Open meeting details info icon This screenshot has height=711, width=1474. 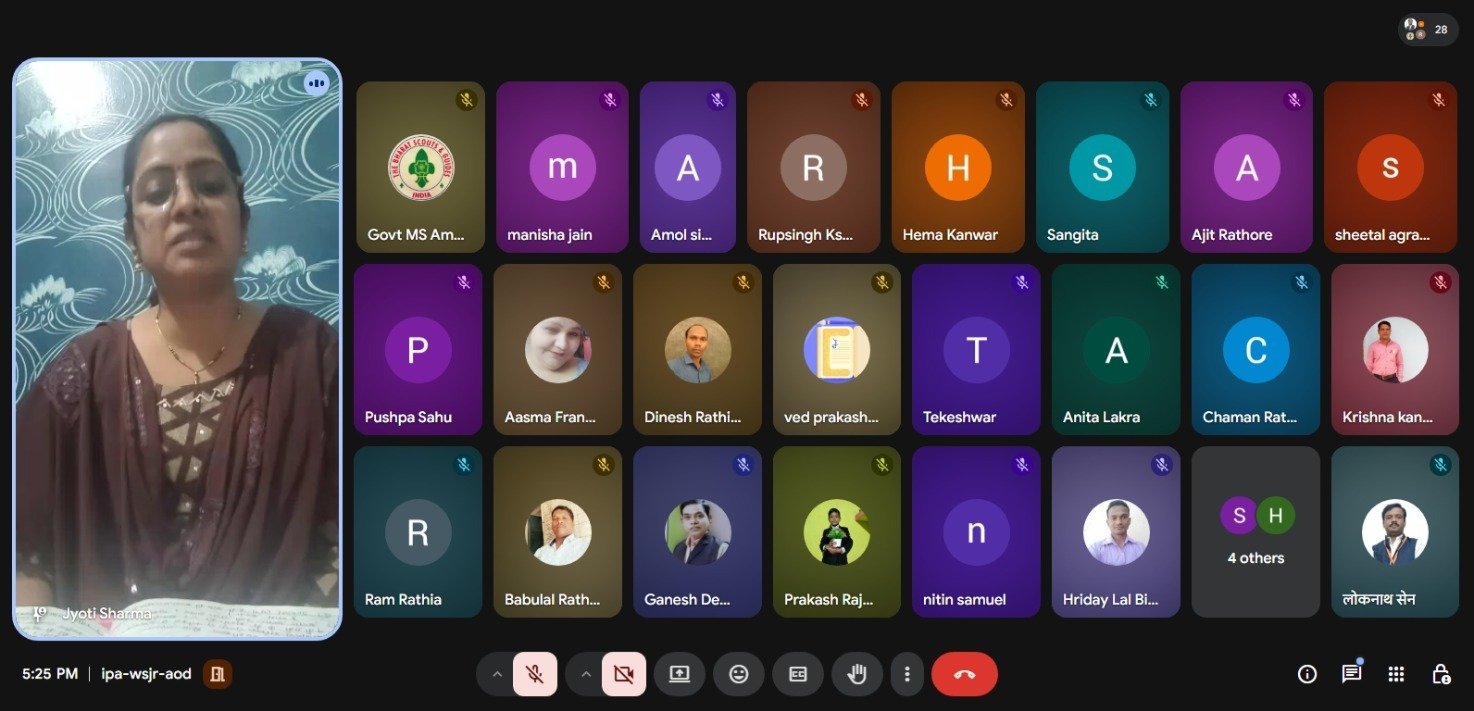click(1307, 674)
